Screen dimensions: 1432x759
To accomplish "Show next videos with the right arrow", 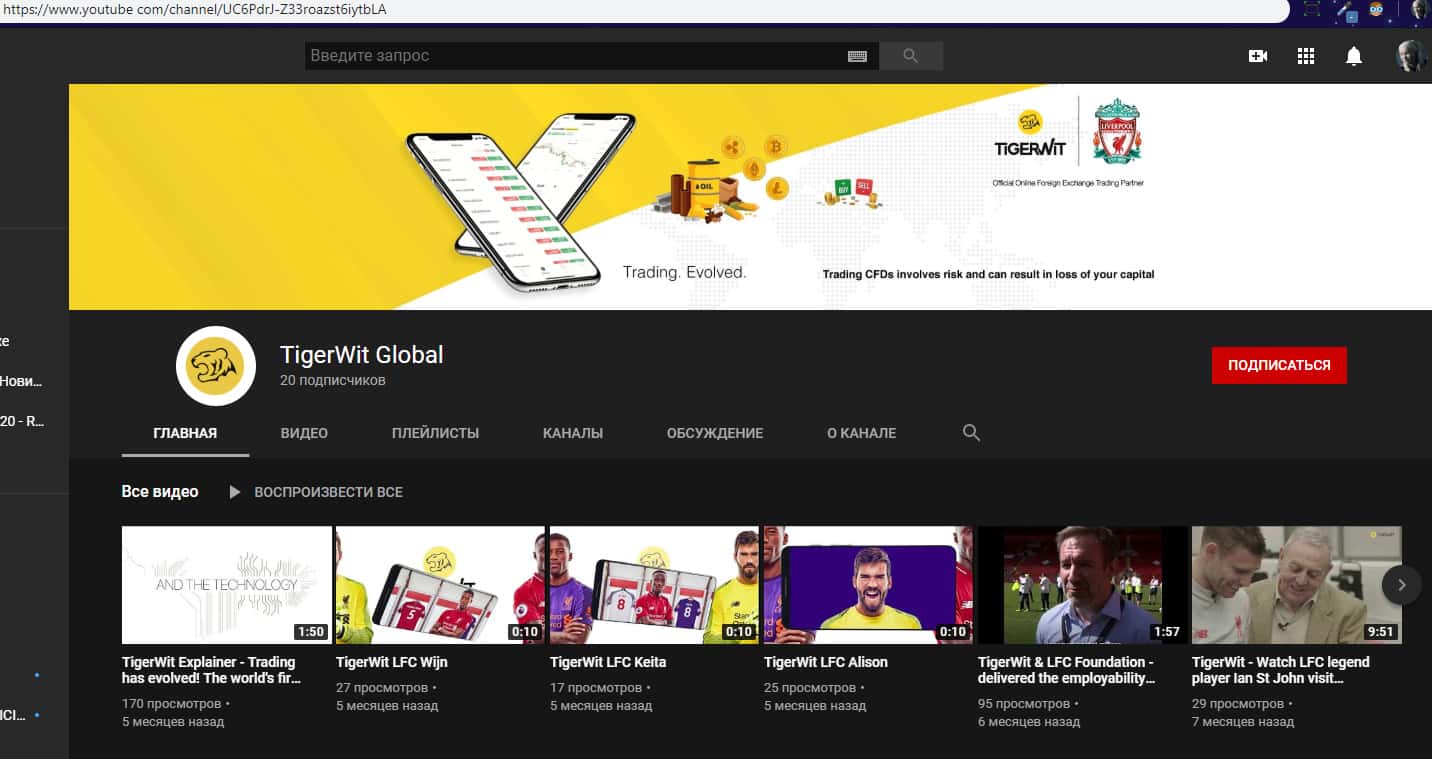I will (1402, 585).
